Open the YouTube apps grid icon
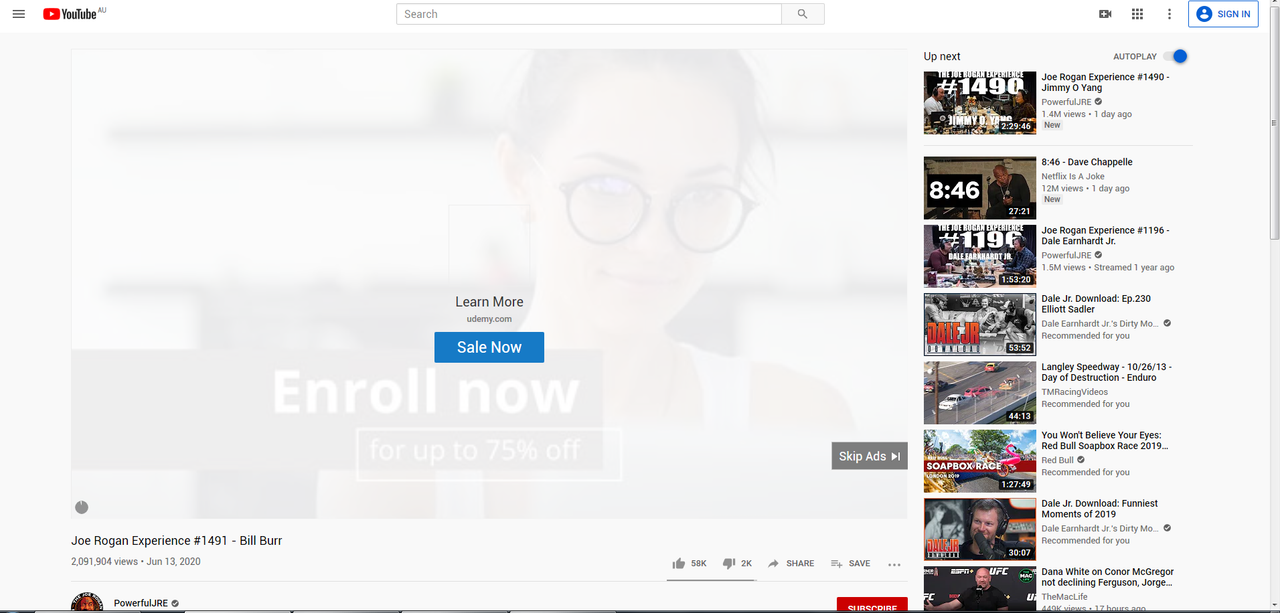This screenshot has height=613, width=1280. coord(1137,14)
